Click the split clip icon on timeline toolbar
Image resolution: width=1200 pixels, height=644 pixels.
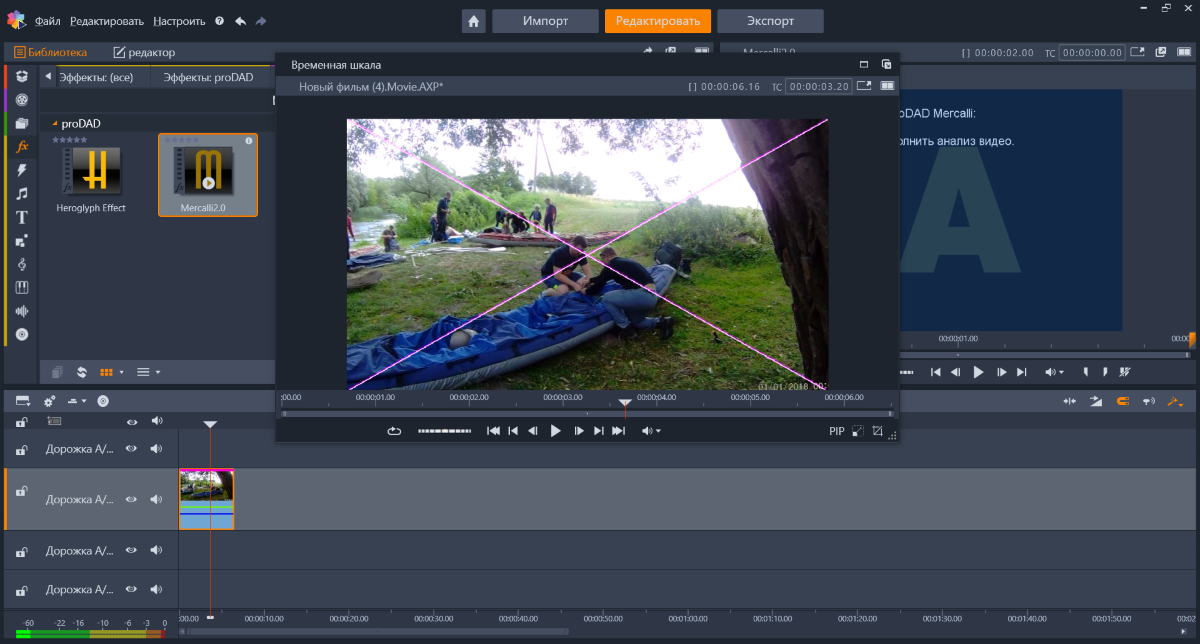point(1069,401)
